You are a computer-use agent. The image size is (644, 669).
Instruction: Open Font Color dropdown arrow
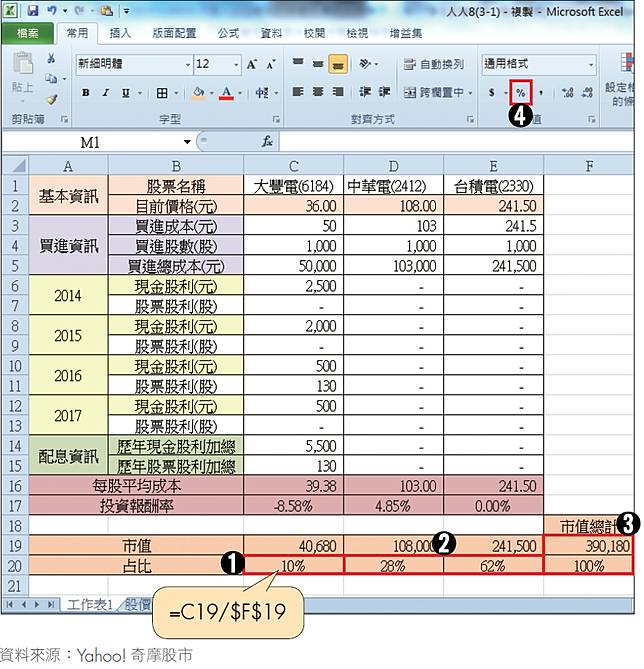240,93
